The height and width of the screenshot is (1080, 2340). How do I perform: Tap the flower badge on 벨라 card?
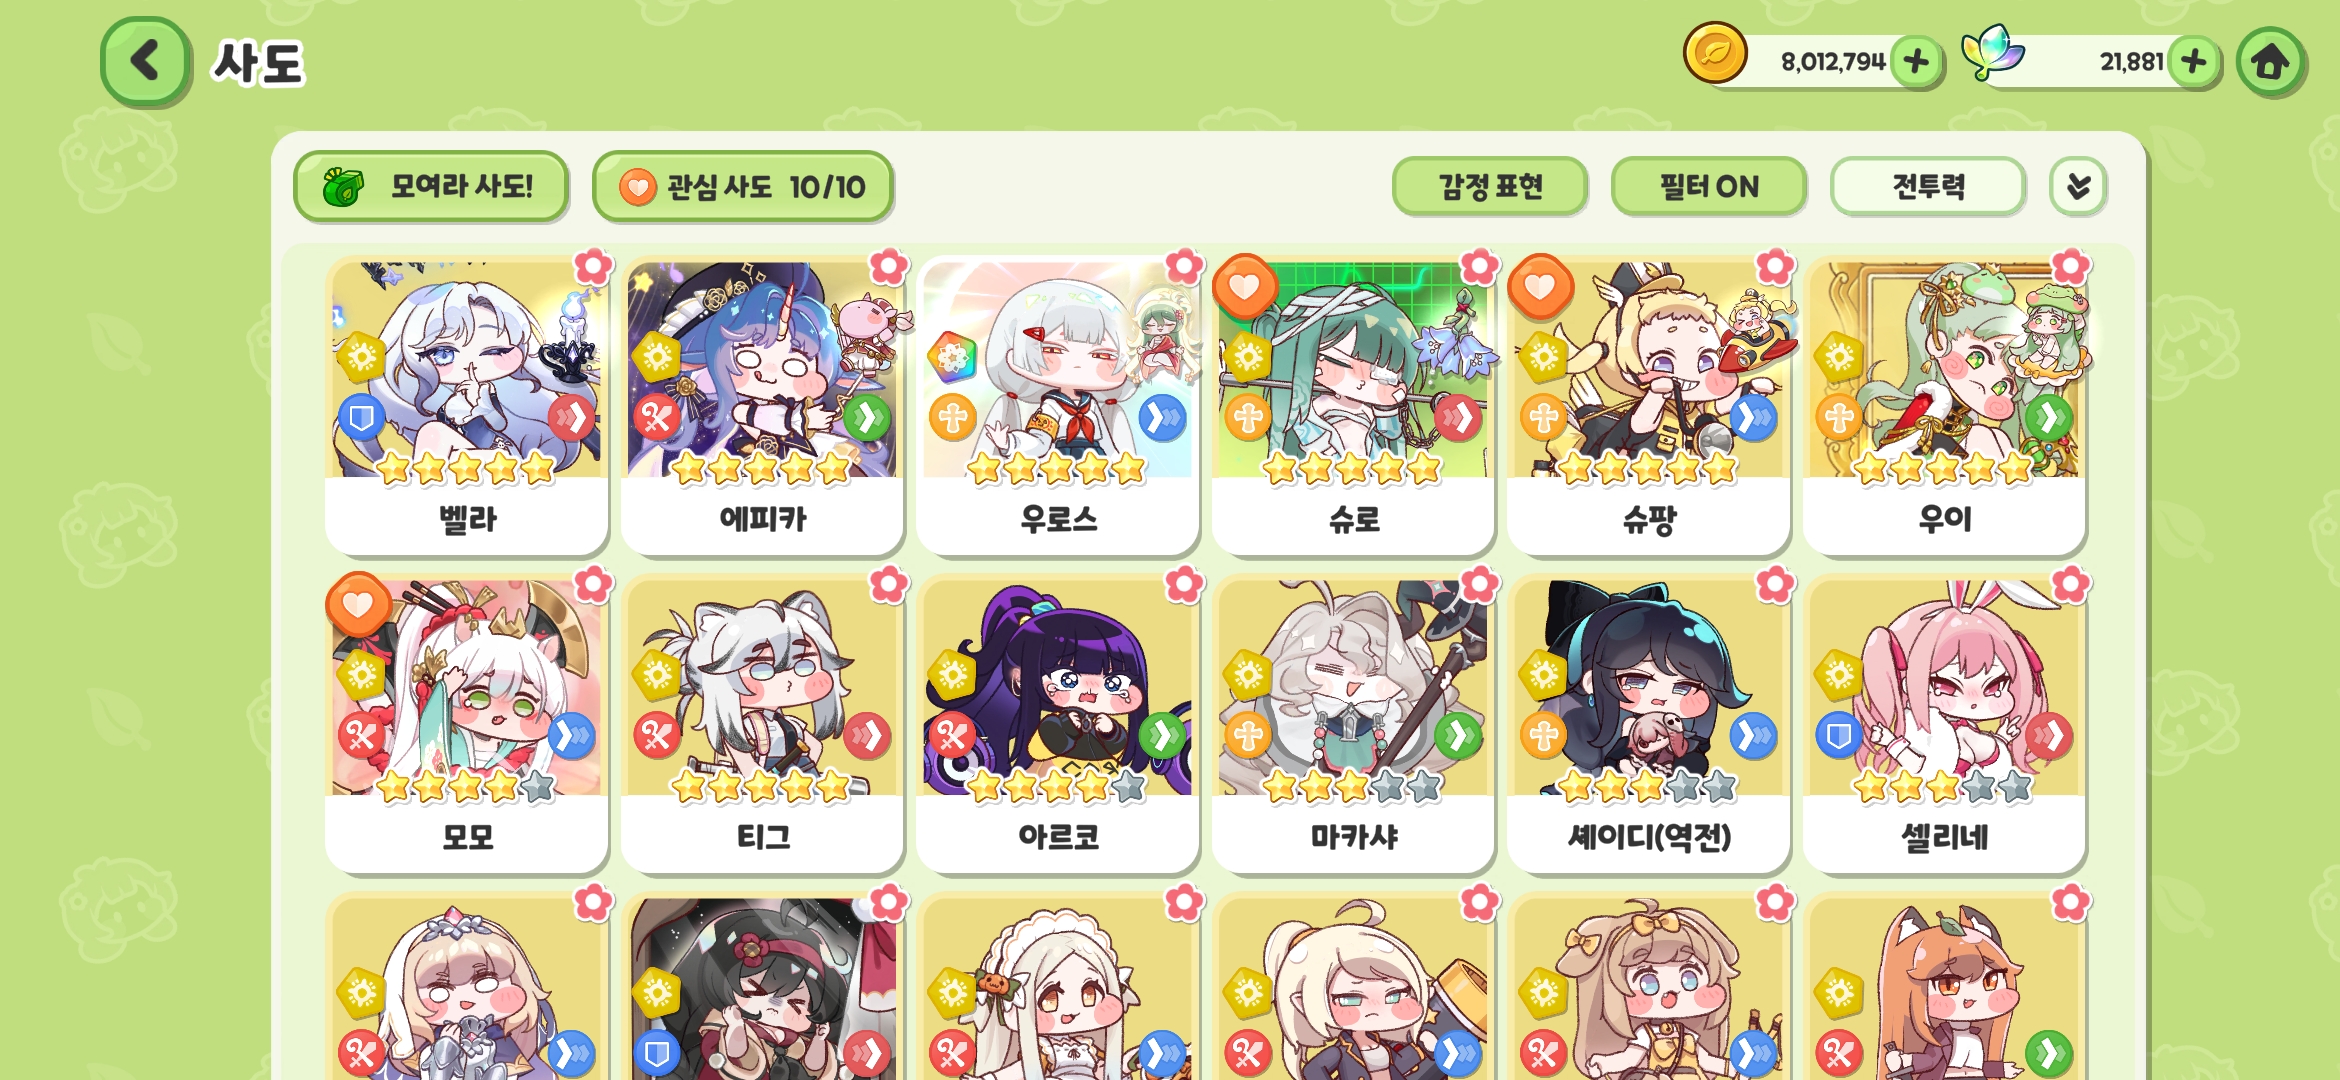(x=593, y=267)
